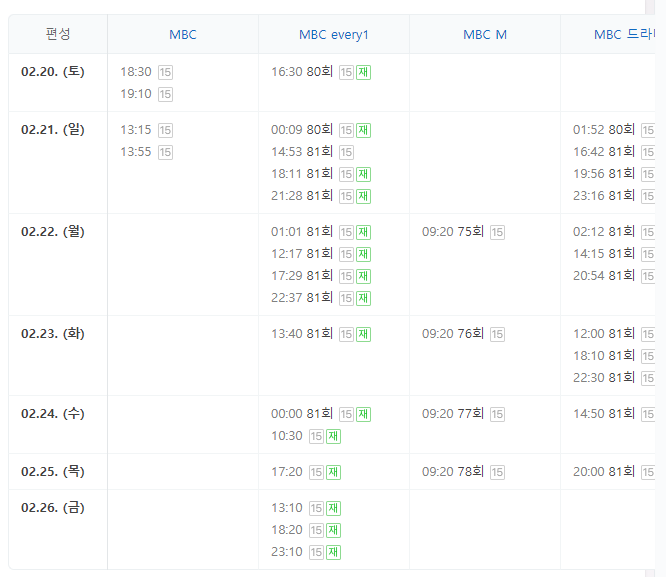Screen dimensions: 666x577
Task: Click the 15 age rating icon beside 19:10
Action: (165, 94)
